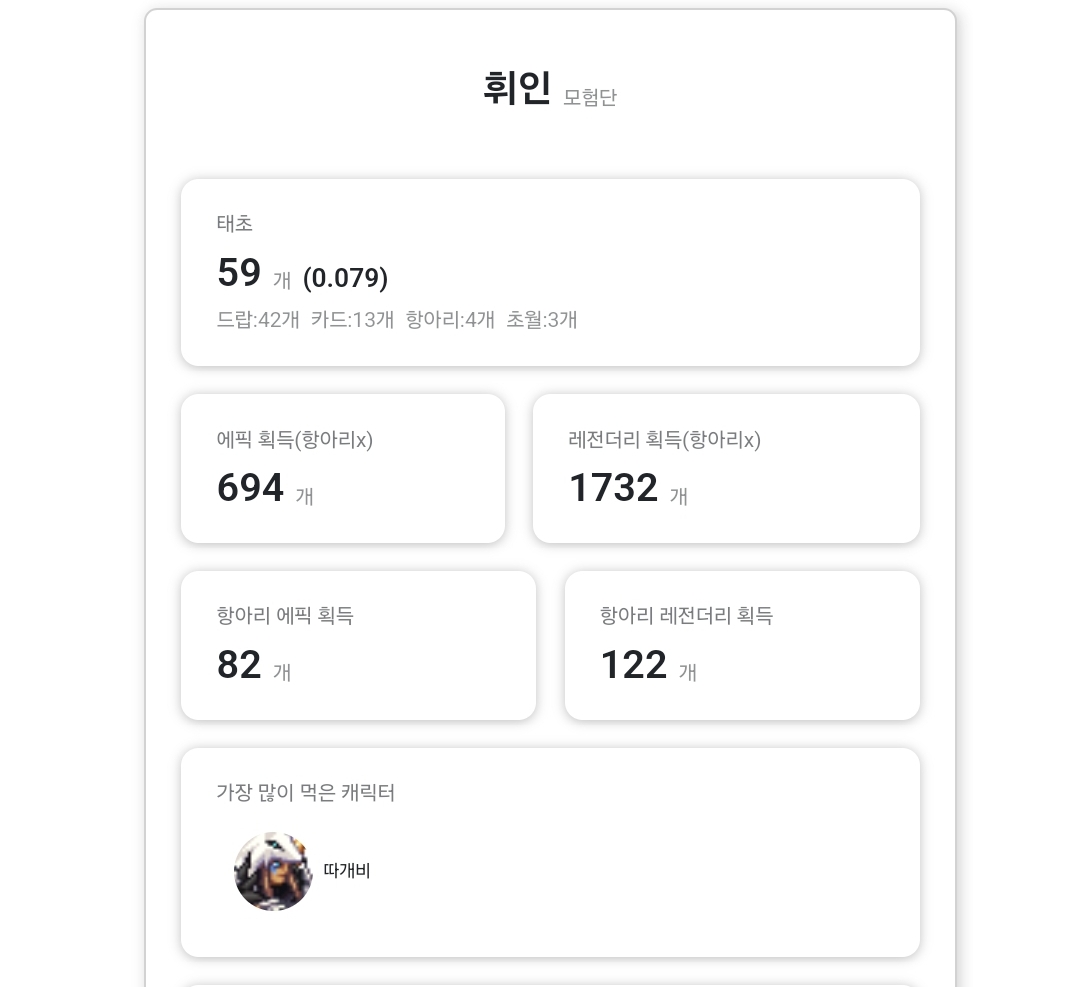
Task: Select the 레전더리 획득(항아리x) card label
Action: 664,440
